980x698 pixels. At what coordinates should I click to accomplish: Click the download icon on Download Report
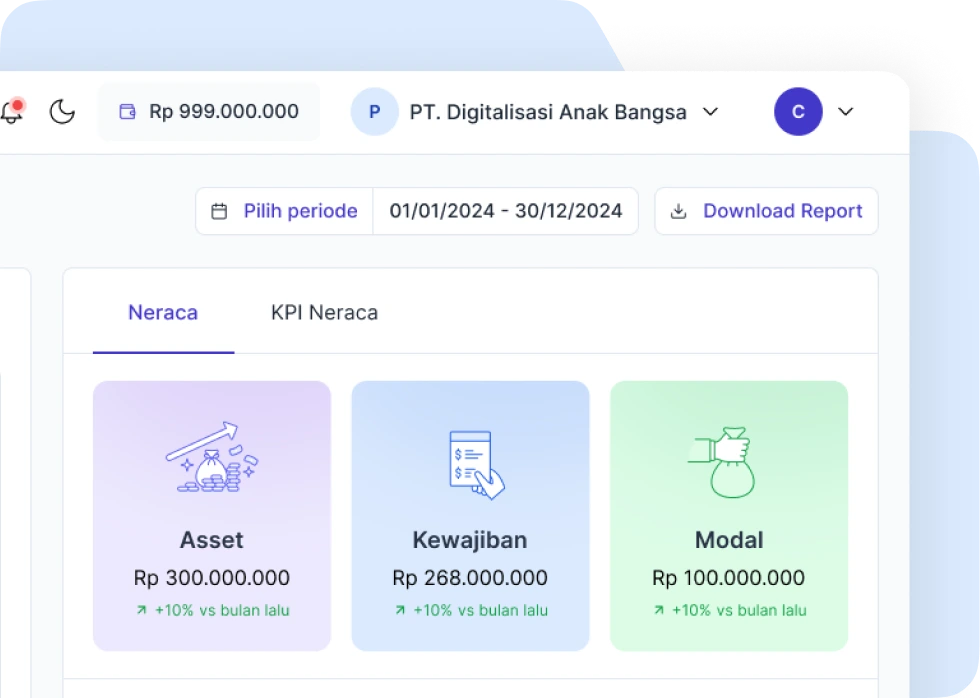(x=679, y=211)
